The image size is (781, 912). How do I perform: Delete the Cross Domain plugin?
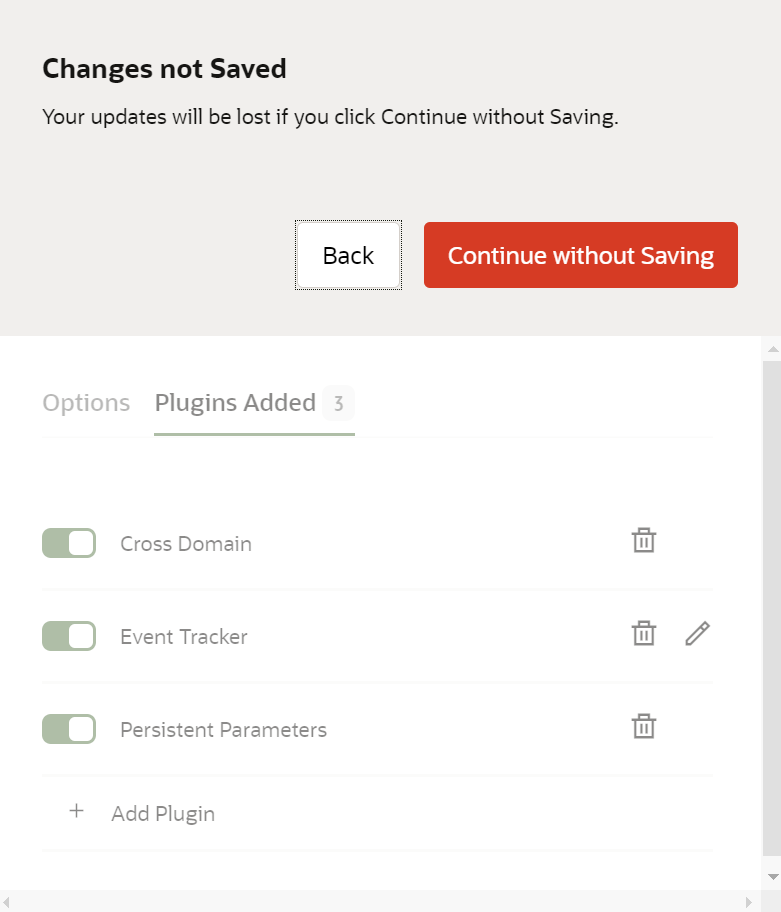644,541
